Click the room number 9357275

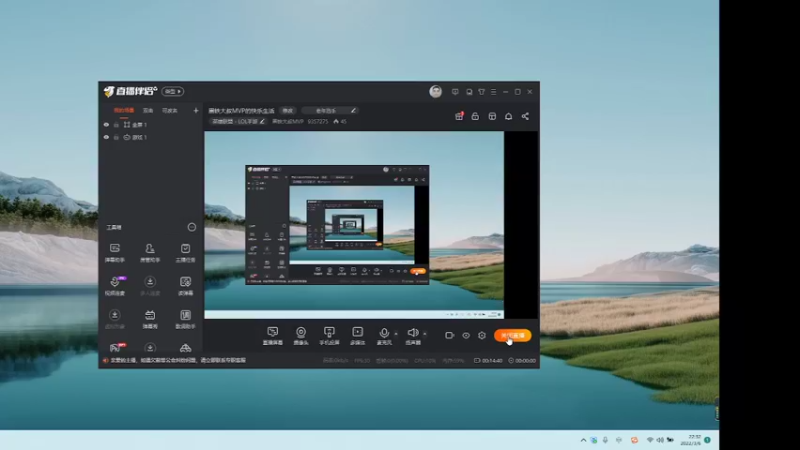pos(318,121)
